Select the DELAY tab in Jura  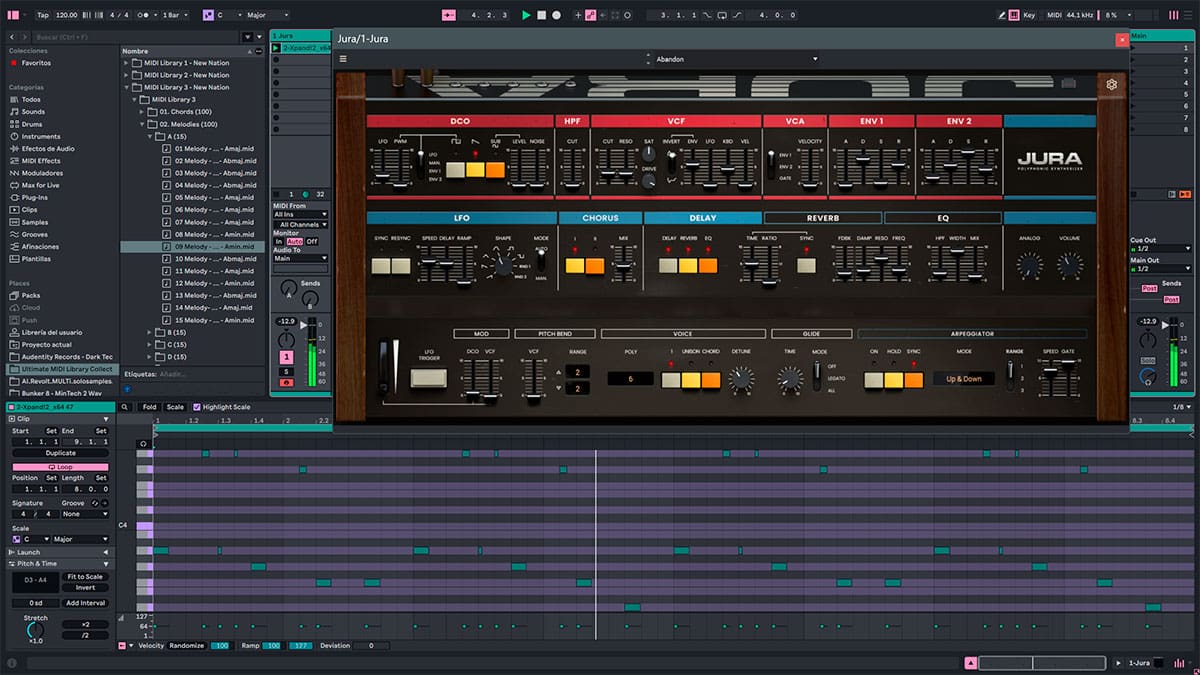[702, 217]
